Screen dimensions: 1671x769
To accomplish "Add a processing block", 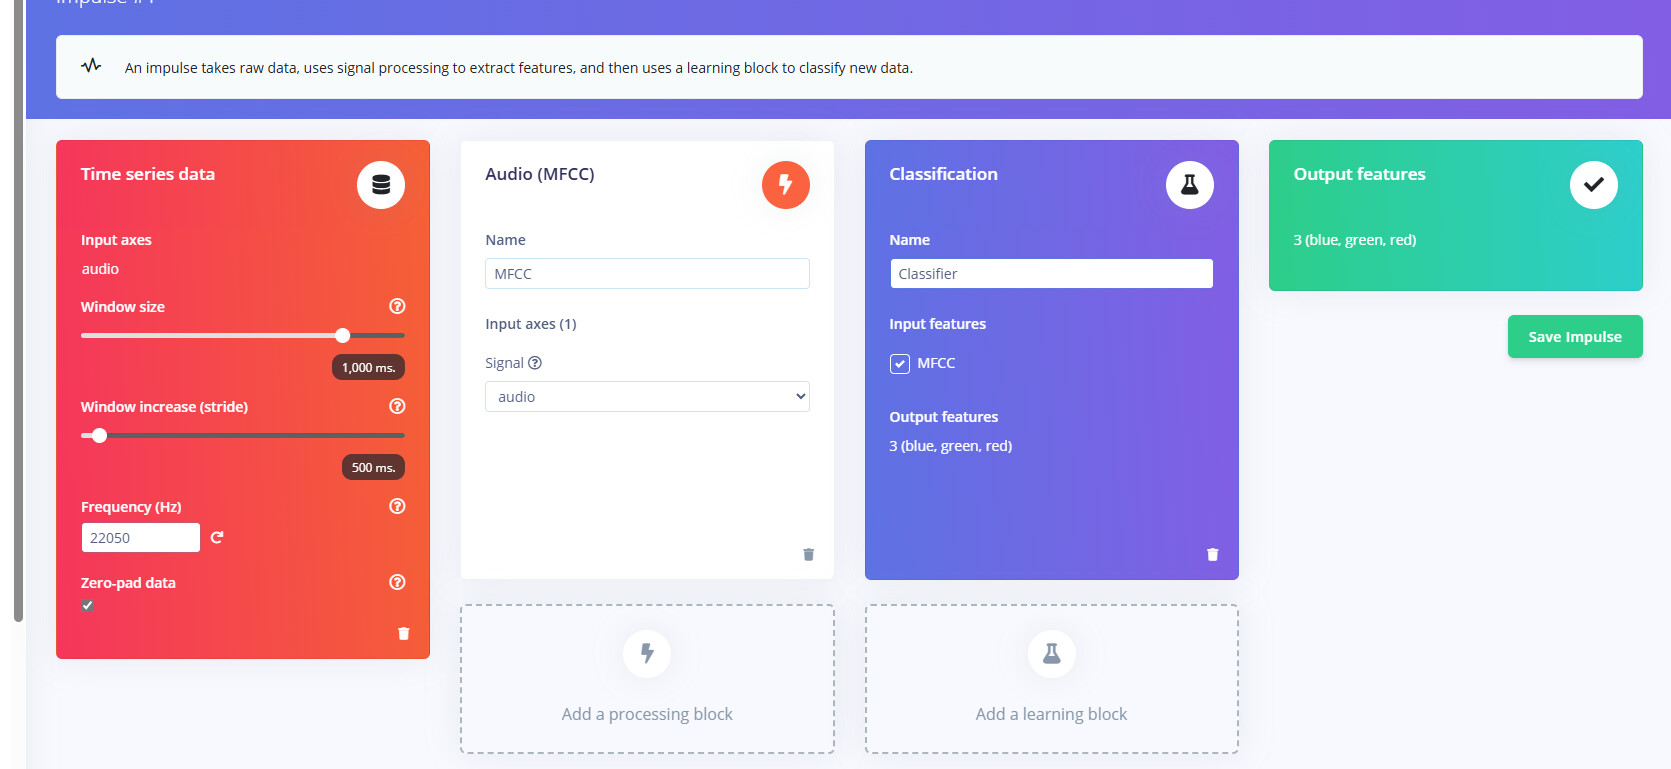I will (x=647, y=679).
